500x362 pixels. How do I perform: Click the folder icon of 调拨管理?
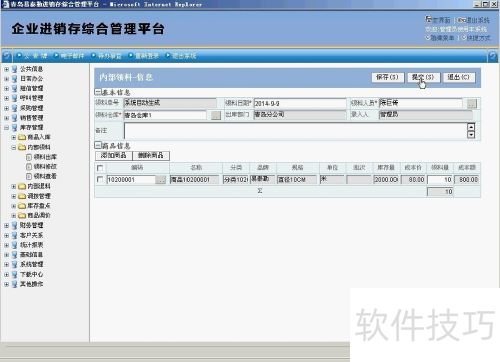(x=22, y=196)
